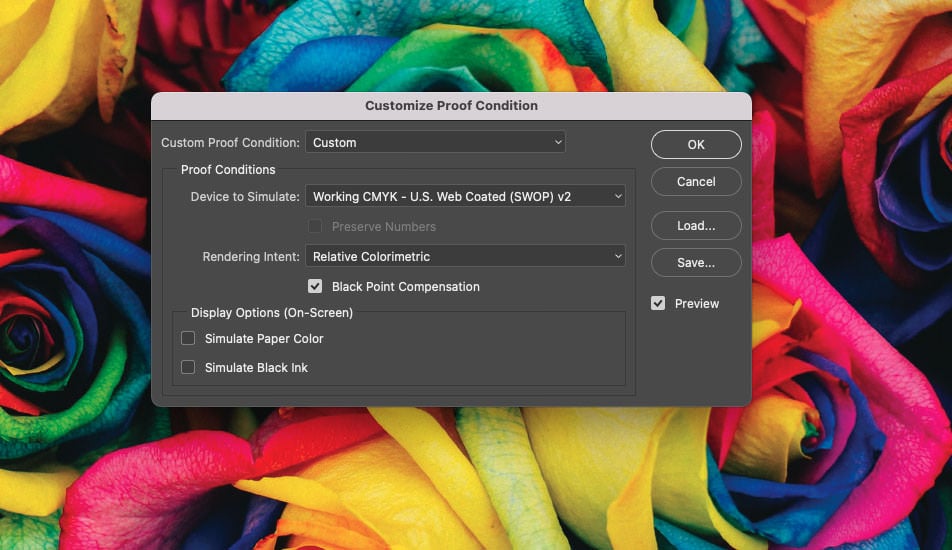Click the Display Options (On-Screen) label
Screen dimensions: 952x550
272,313
